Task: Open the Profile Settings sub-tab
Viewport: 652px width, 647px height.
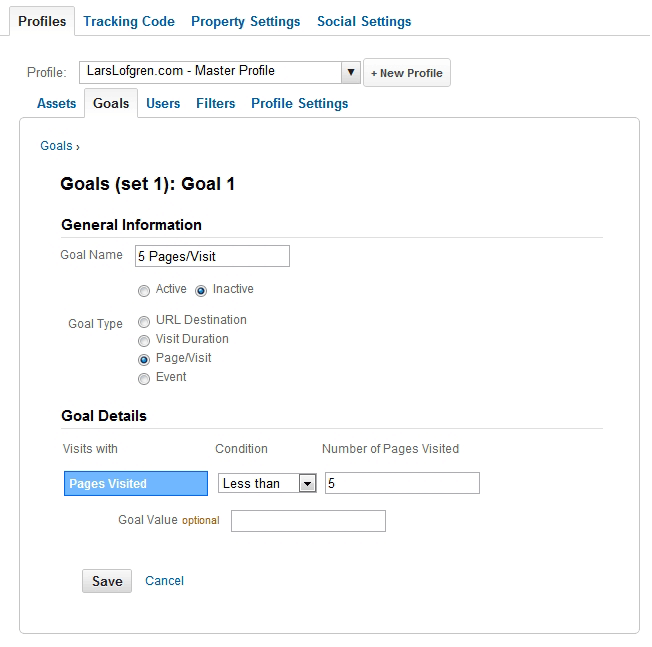Action: (x=299, y=103)
